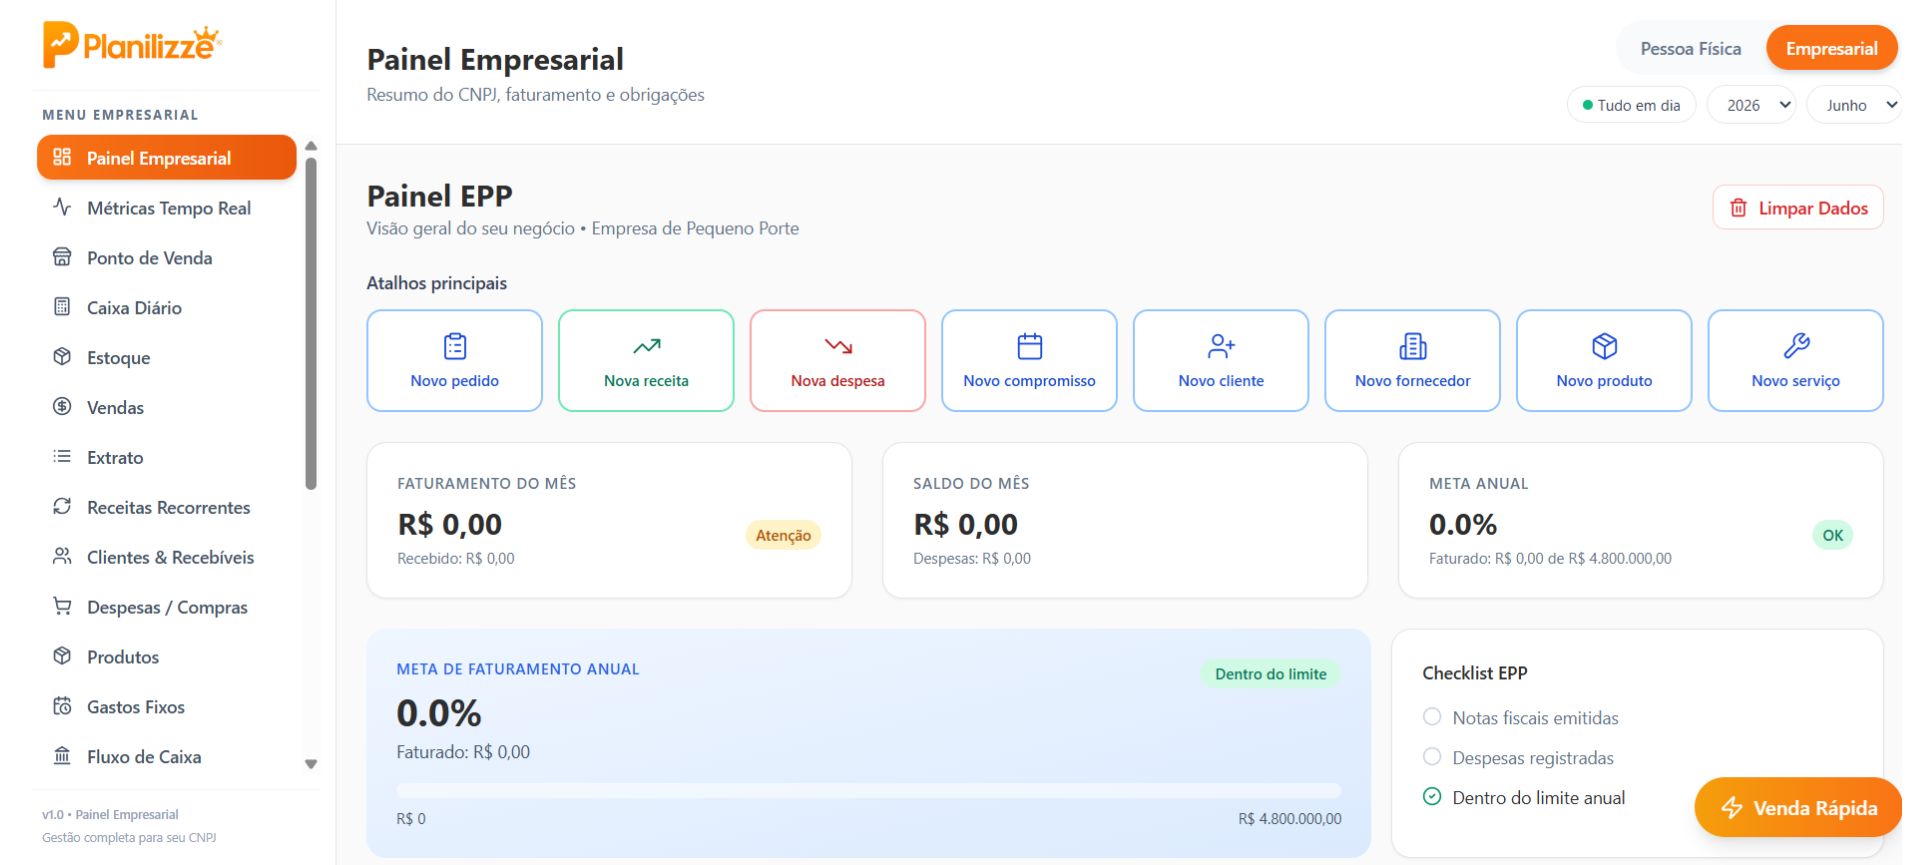This screenshot has height=865, width=1919.
Task: Toggle the Dentro do limite anual check
Action: [1432, 797]
